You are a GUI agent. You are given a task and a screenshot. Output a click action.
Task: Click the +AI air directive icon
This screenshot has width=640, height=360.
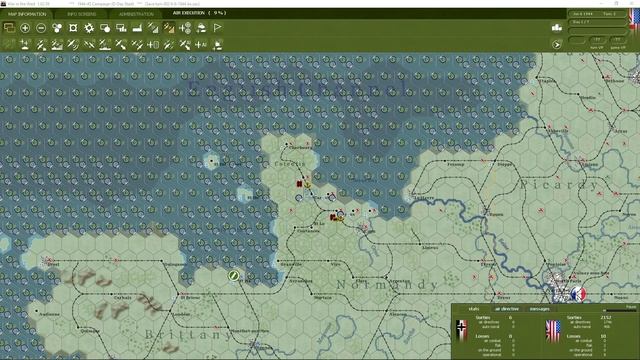click(201, 44)
